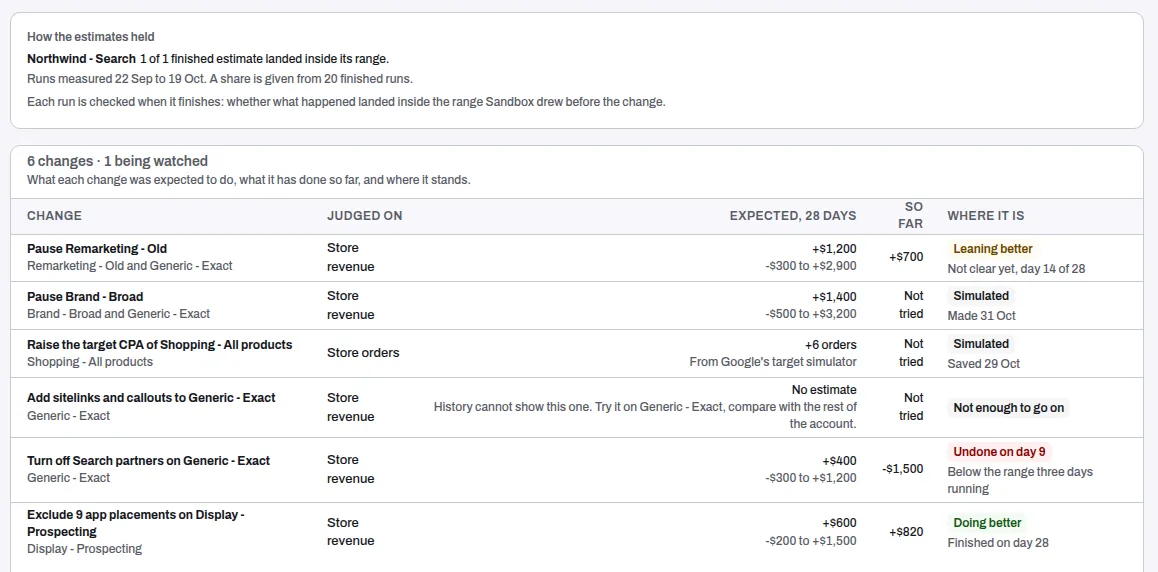Click the '+$1,400' expected value
This screenshot has height=572, width=1158.
(834, 297)
